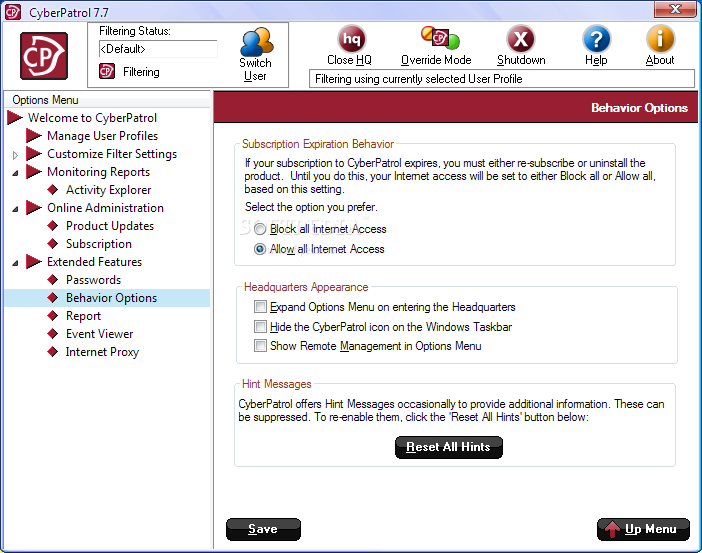Close the CyberPatrol 7.7 window
Image resolution: width=702 pixels, height=553 pixels.
(x=675, y=9)
